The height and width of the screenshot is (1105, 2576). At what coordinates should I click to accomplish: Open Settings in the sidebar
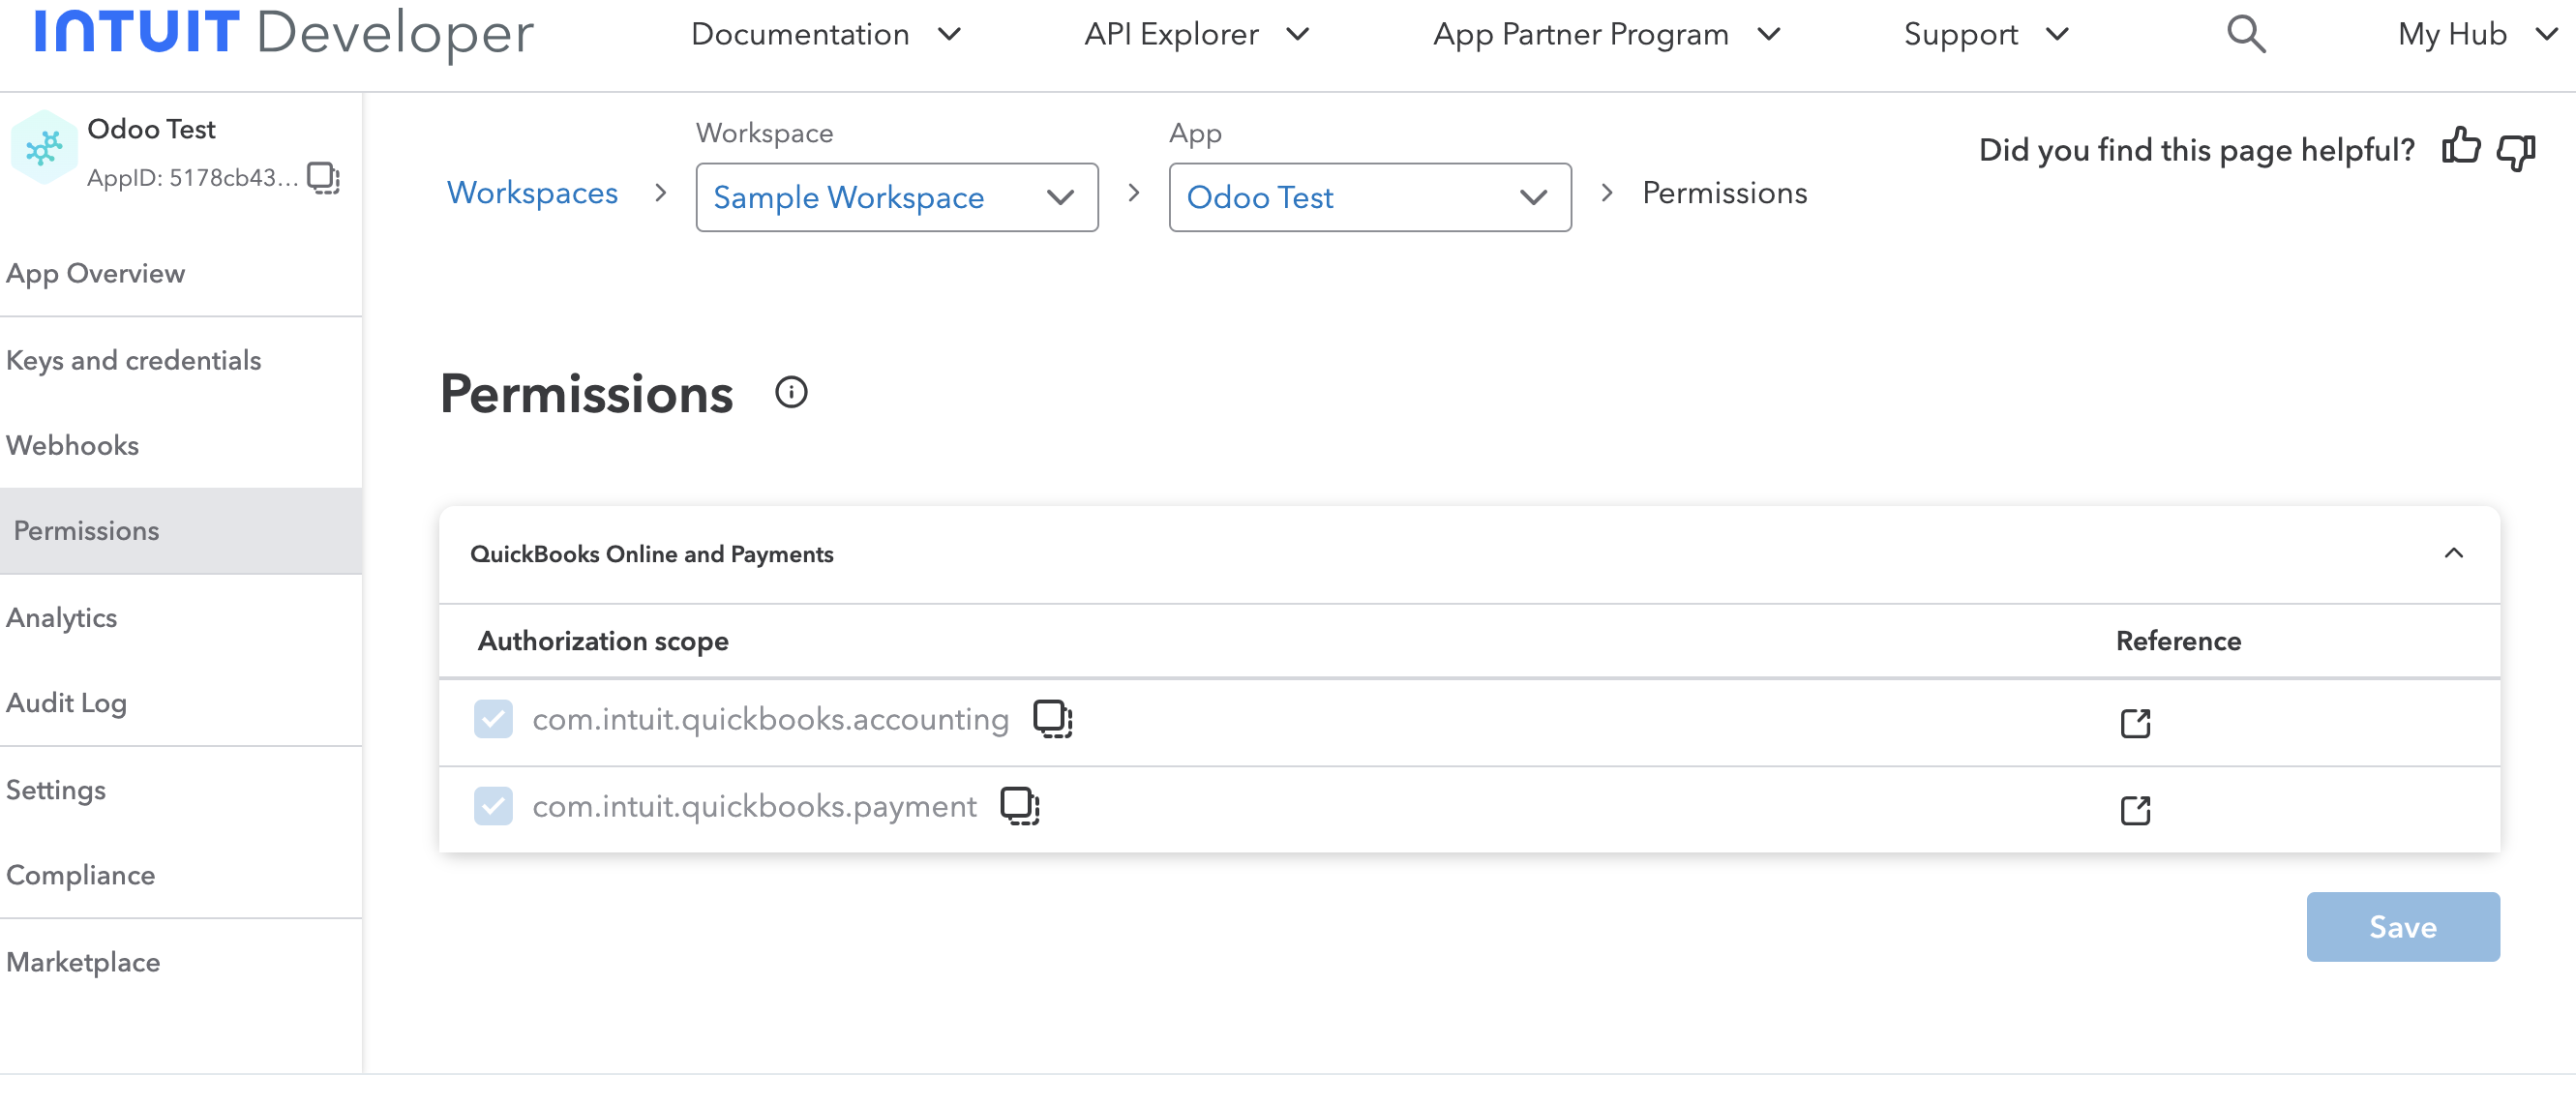[x=181, y=790]
